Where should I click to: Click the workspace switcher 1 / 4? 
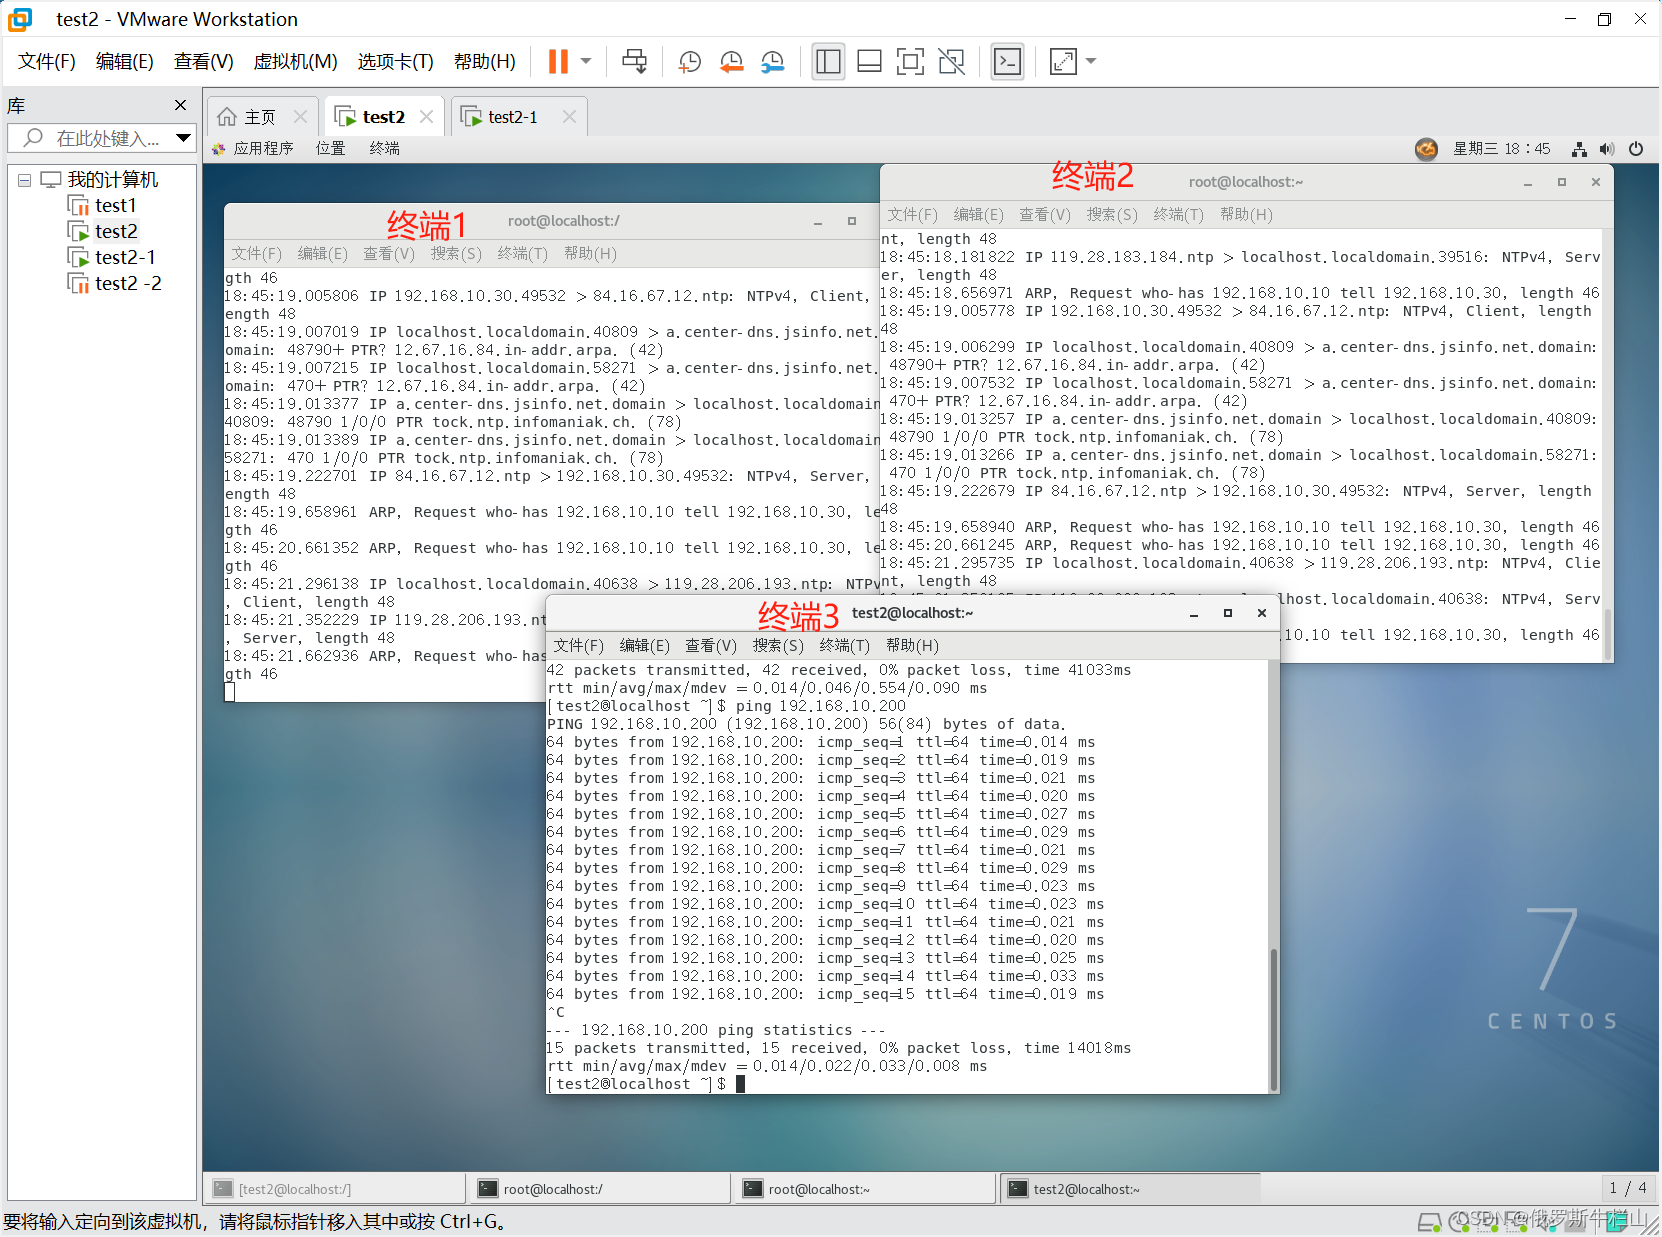point(1628,1188)
